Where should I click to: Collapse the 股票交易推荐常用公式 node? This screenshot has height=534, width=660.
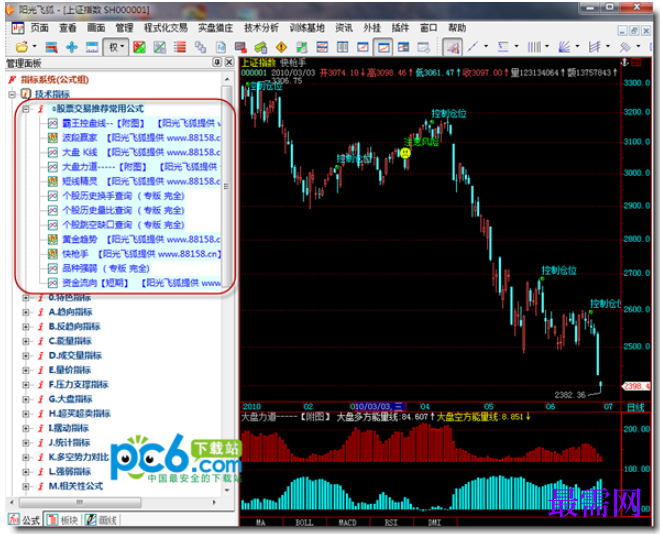(x=26, y=109)
